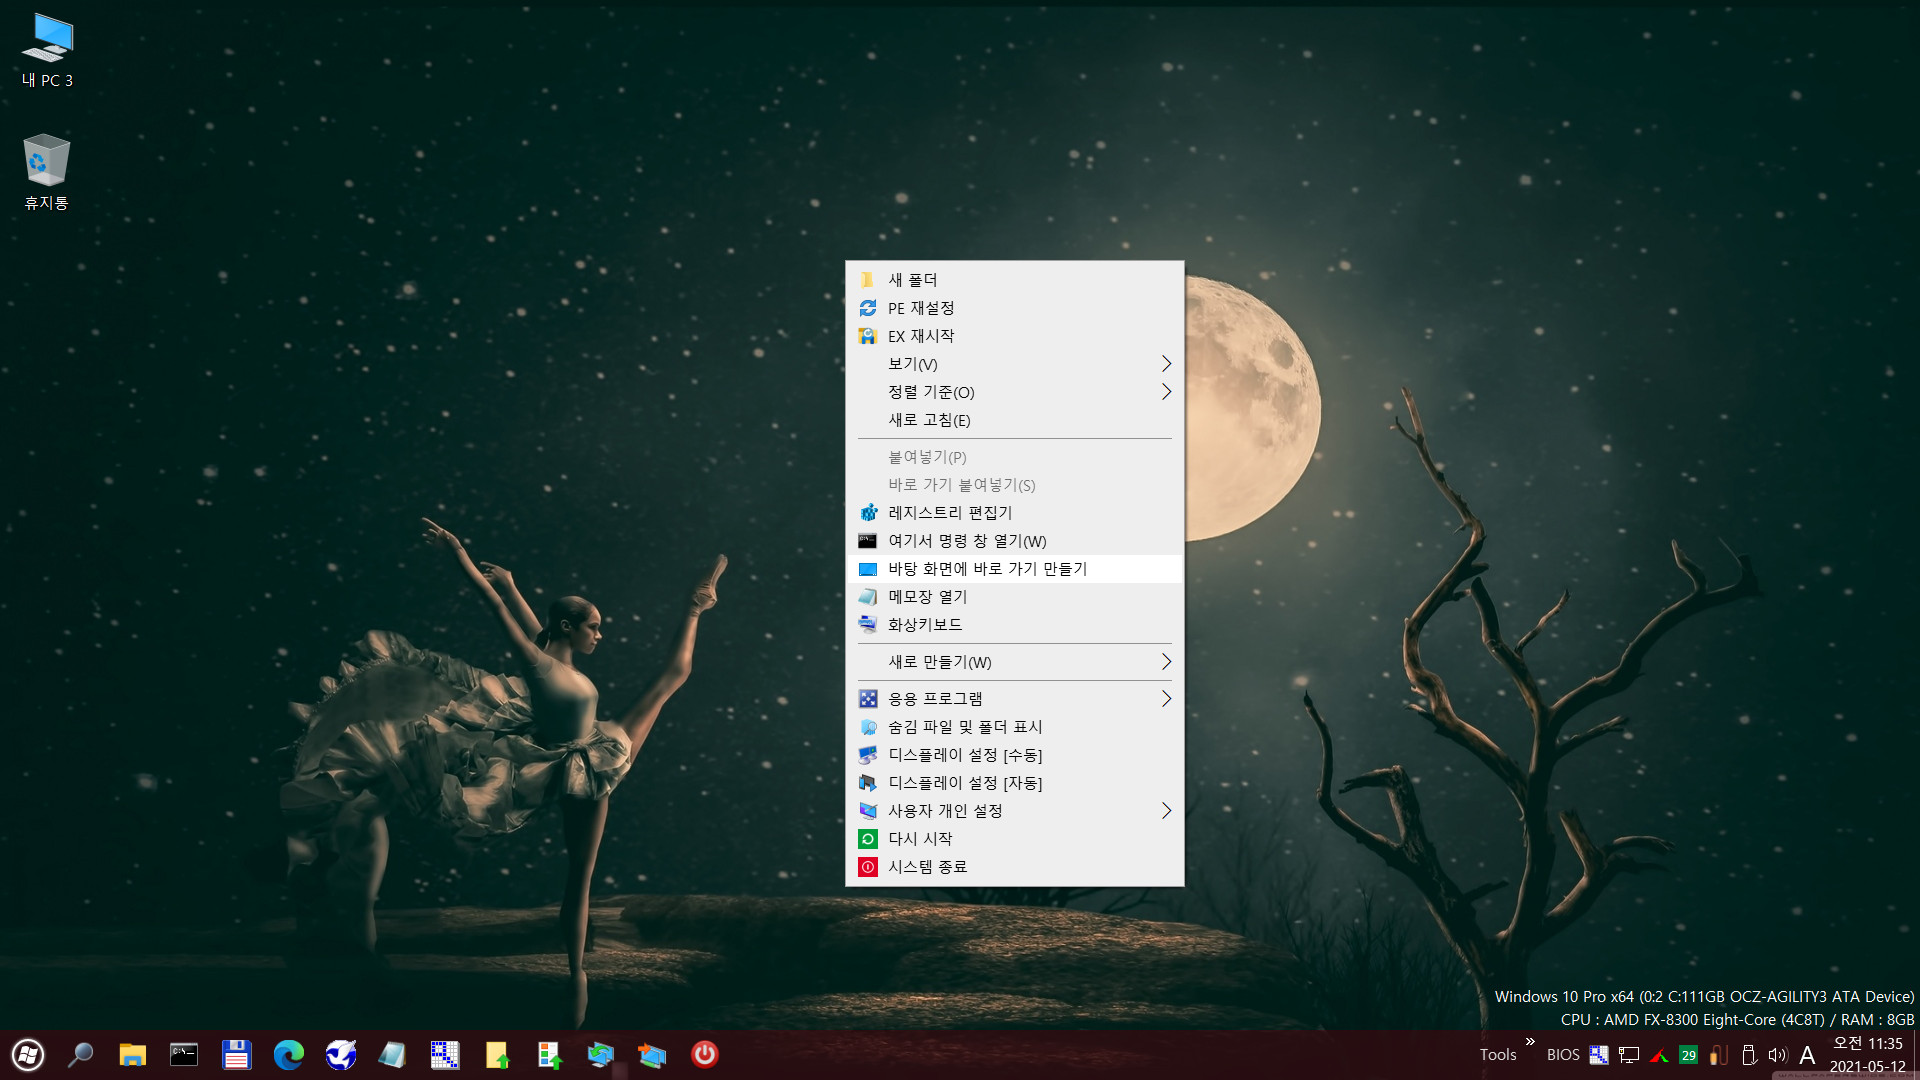This screenshot has width=1920, height=1080.
Task: Click the yellow folder with green arrow icon
Action: (x=497, y=1055)
